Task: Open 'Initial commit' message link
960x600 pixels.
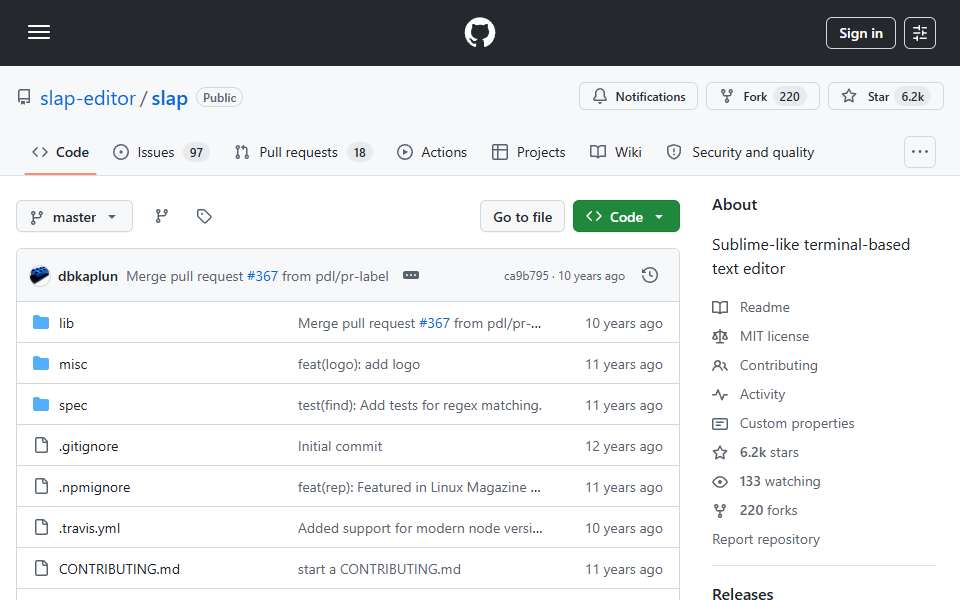Action: click(340, 446)
